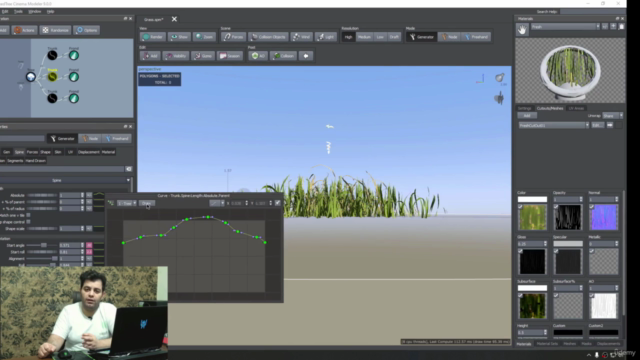640x360 pixels.
Task: Toggle the Gloss map checkbox
Action: (x=520, y=251)
